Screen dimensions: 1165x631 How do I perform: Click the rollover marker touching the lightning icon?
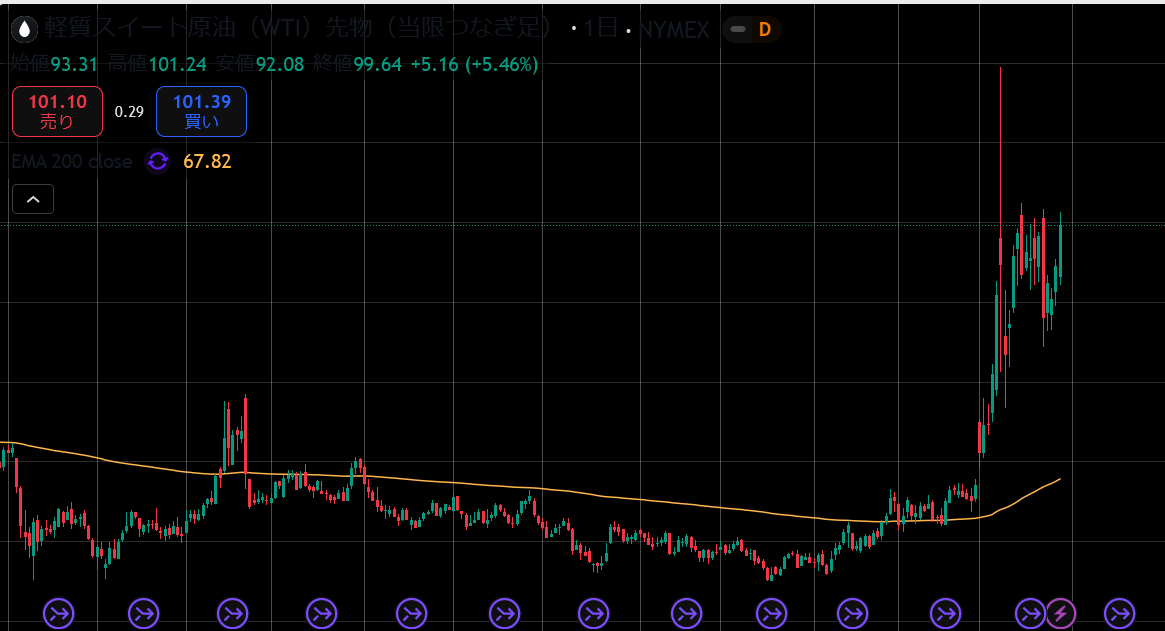pos(1030,612)
